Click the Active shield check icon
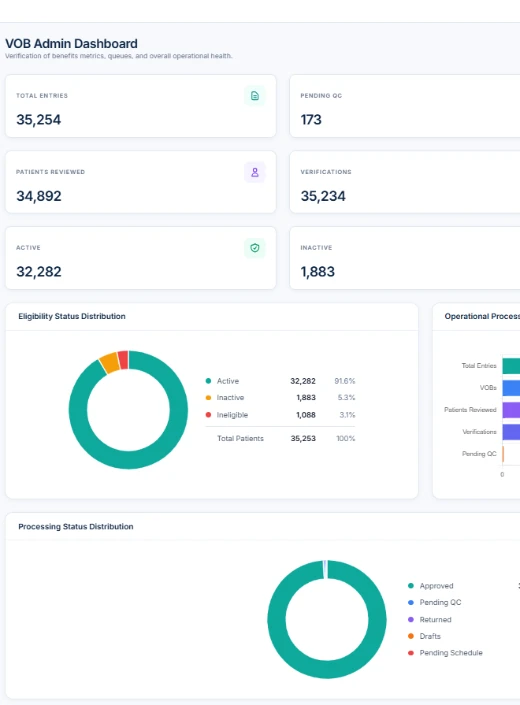520x705 pixels. pos(255,248)
